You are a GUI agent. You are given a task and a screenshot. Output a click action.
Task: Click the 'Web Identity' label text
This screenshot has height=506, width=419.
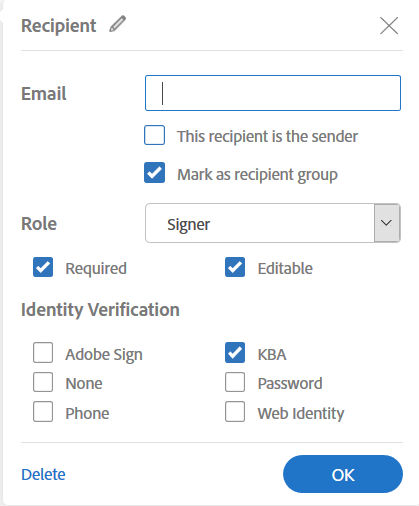tap(301, 414)
